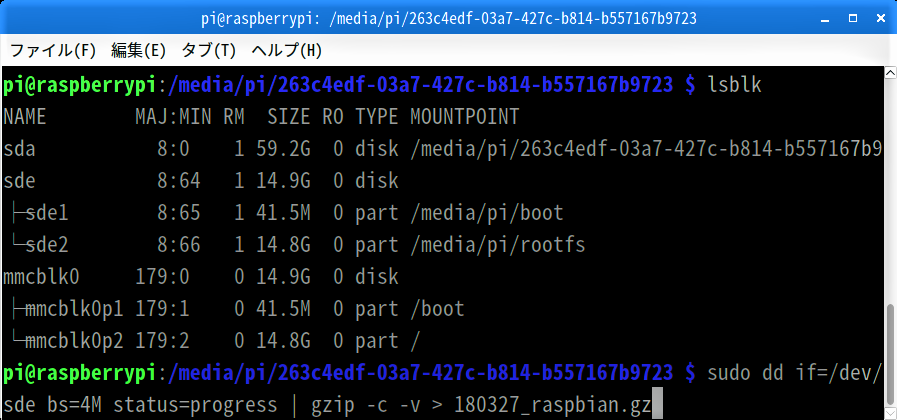The width and height of the screenshot is (897, 420).
Task: Click the vertical scrollbar thumb
Action: [x=891, y=355]
